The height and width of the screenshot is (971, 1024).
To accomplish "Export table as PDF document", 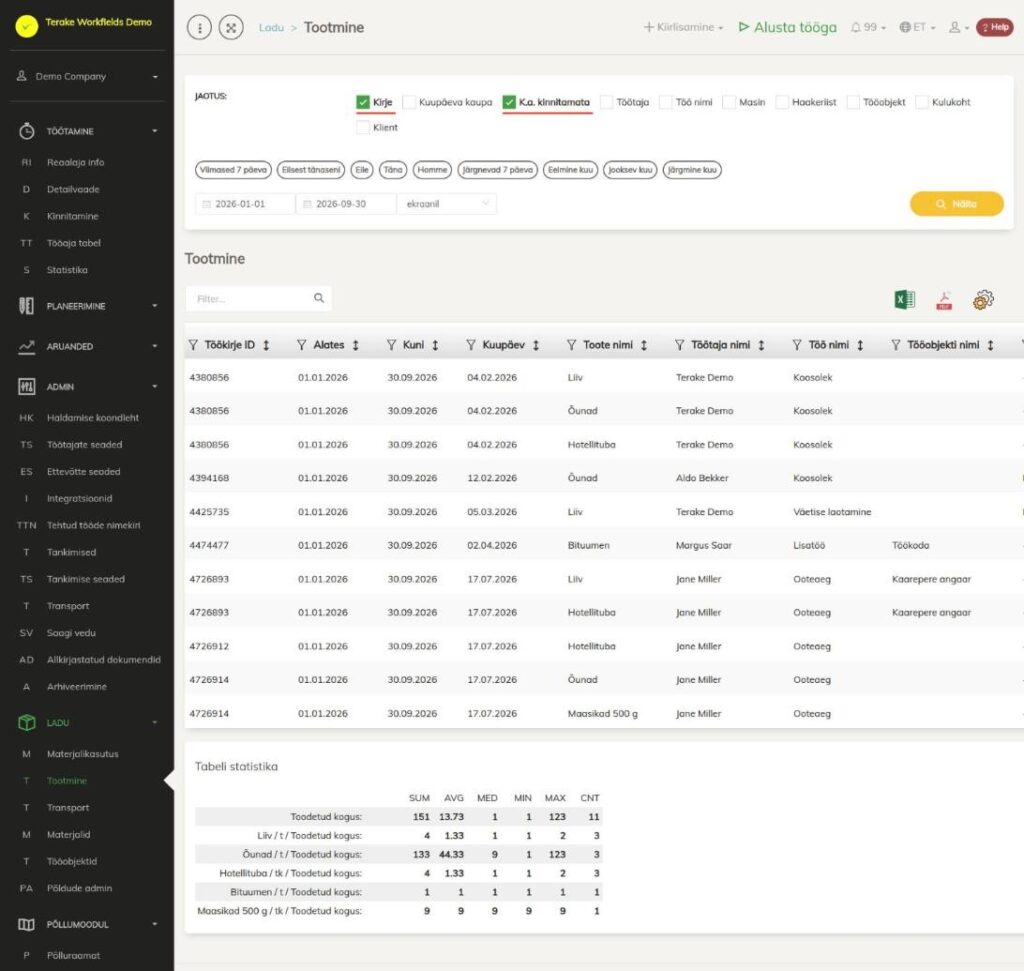I will point(944,300).
